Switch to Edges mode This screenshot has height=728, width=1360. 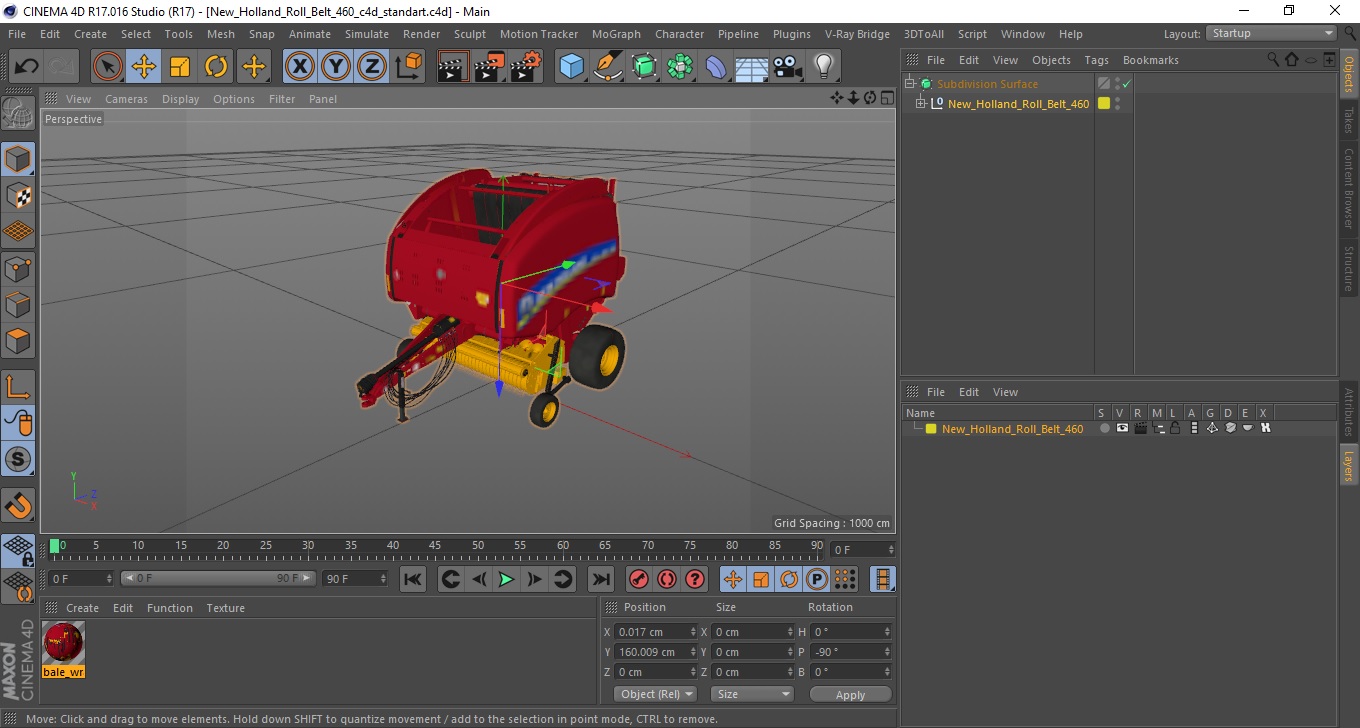[18, 304]
